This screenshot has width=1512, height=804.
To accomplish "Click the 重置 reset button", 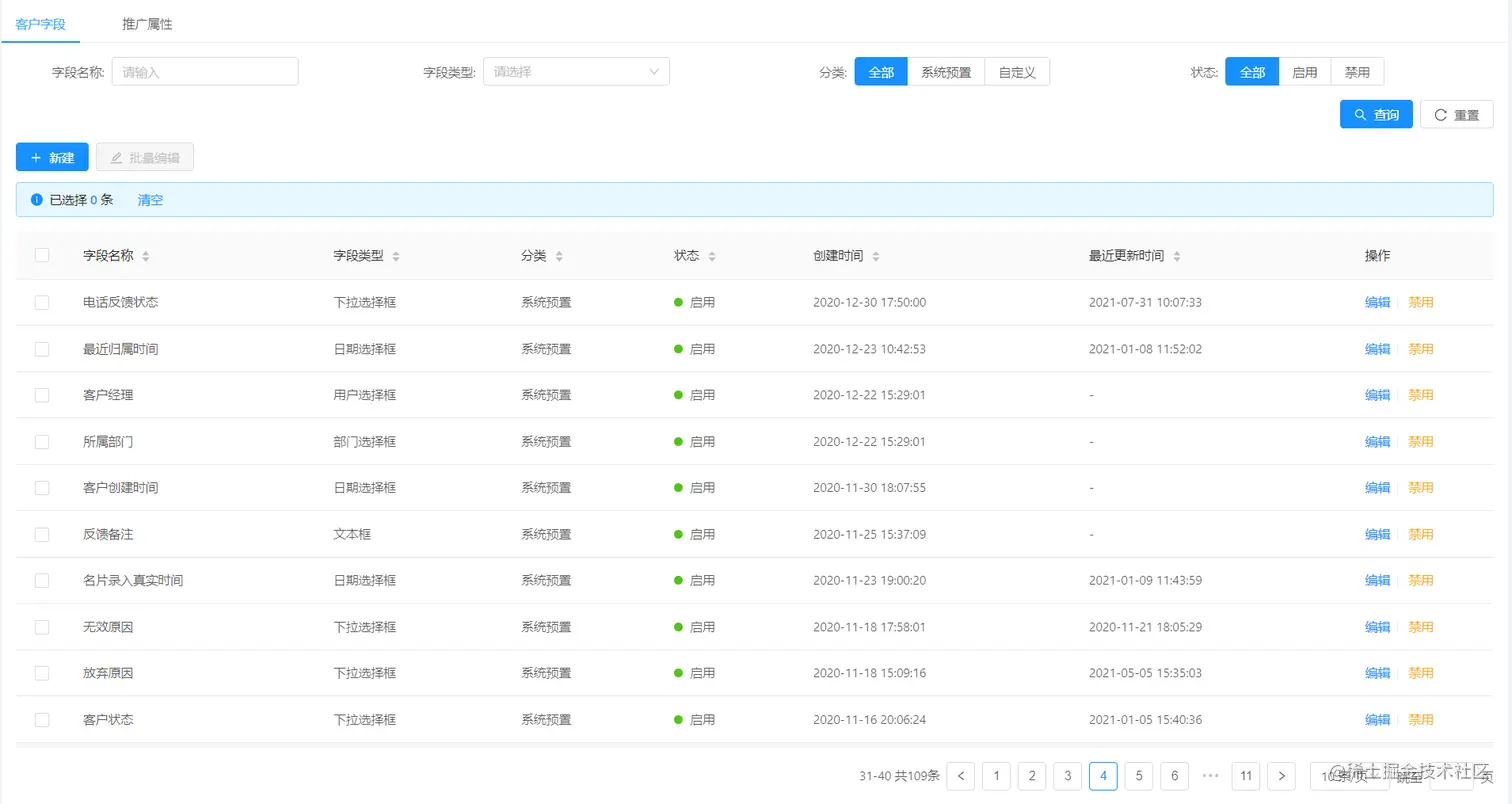I will pos(1457,115).
